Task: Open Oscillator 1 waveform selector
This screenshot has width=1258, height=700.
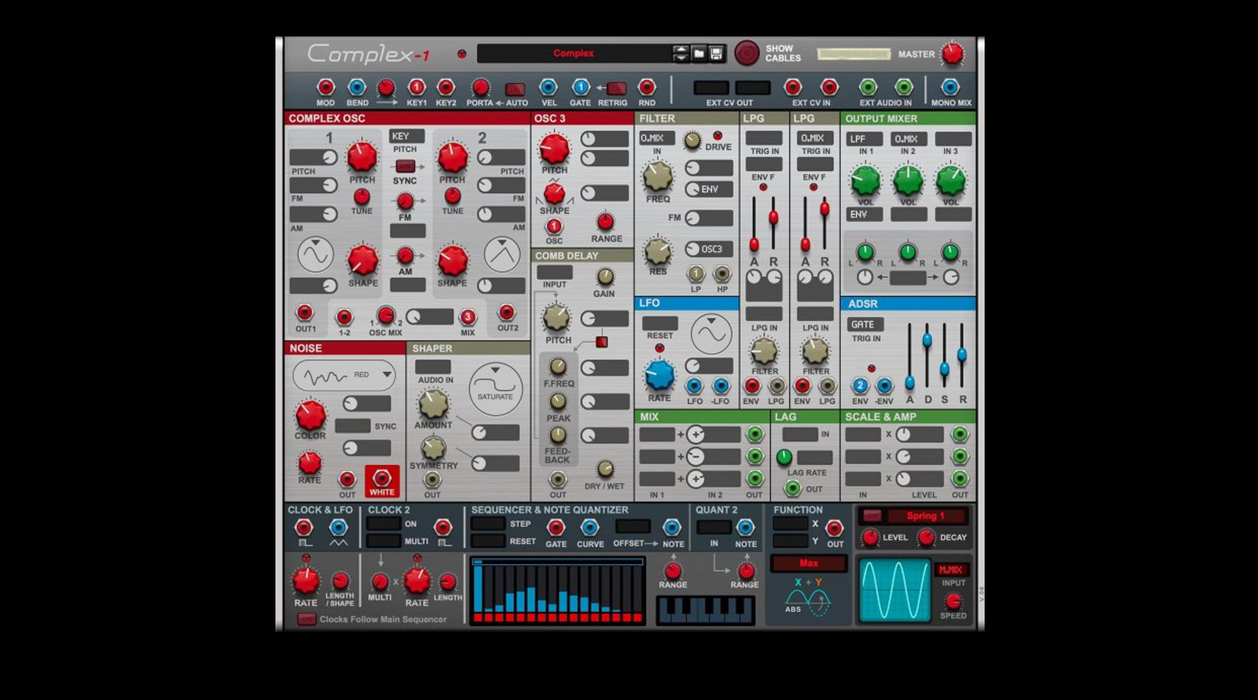Action: (x=315, y=254)
